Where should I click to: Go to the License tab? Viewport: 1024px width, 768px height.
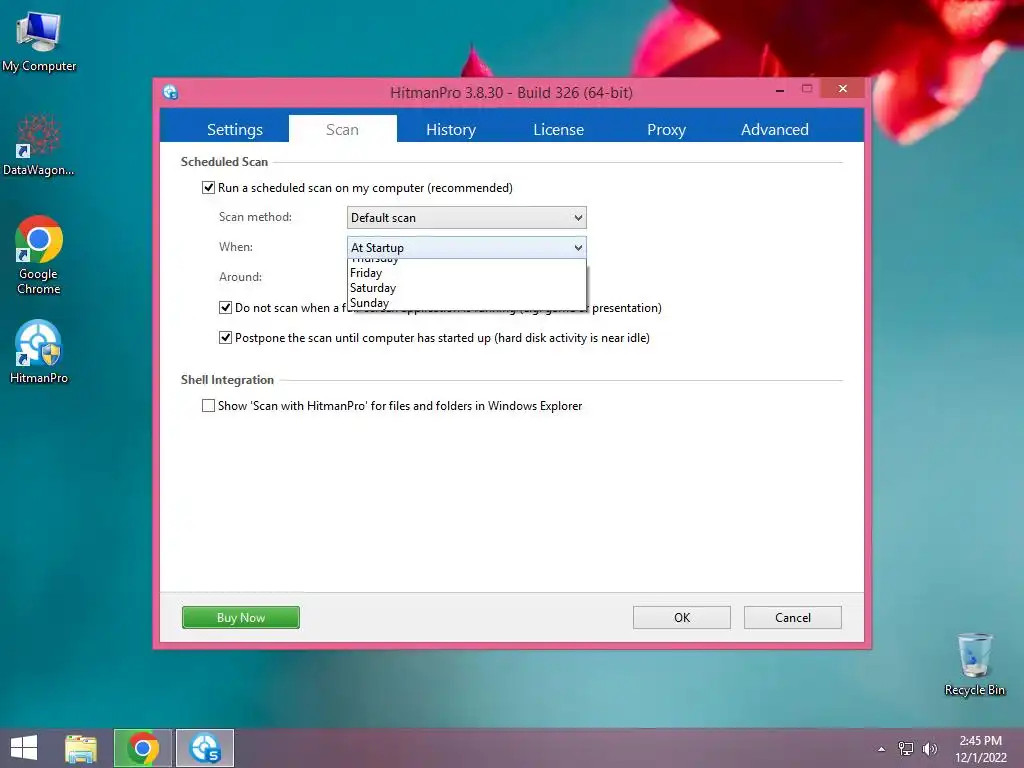[558, 129]
